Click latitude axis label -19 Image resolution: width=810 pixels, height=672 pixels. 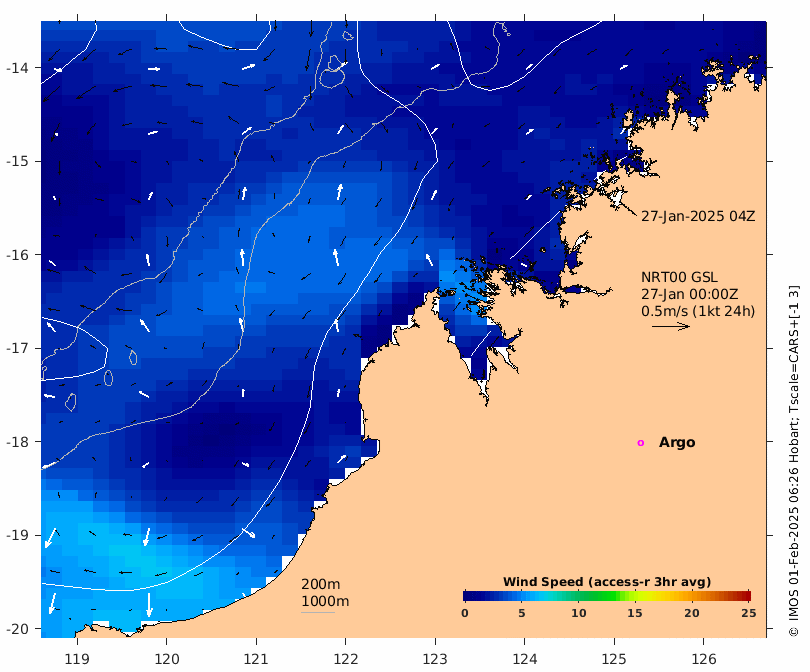pyautogui.click(x=17, y=536)
